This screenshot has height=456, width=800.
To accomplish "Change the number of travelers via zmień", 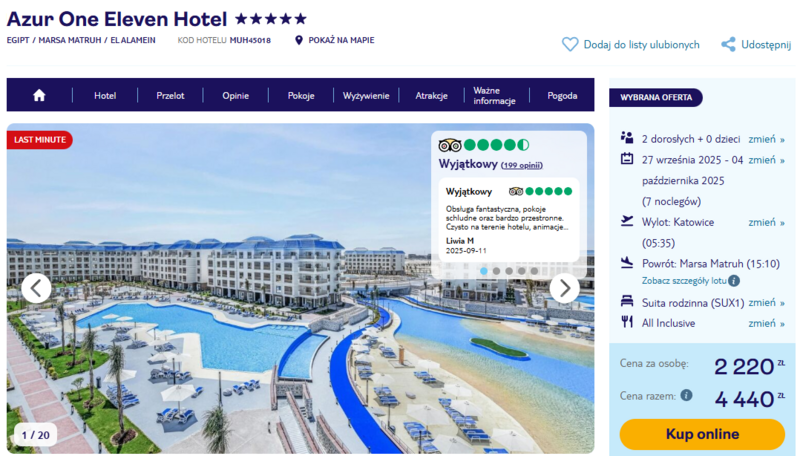I will tap(766, 139).
